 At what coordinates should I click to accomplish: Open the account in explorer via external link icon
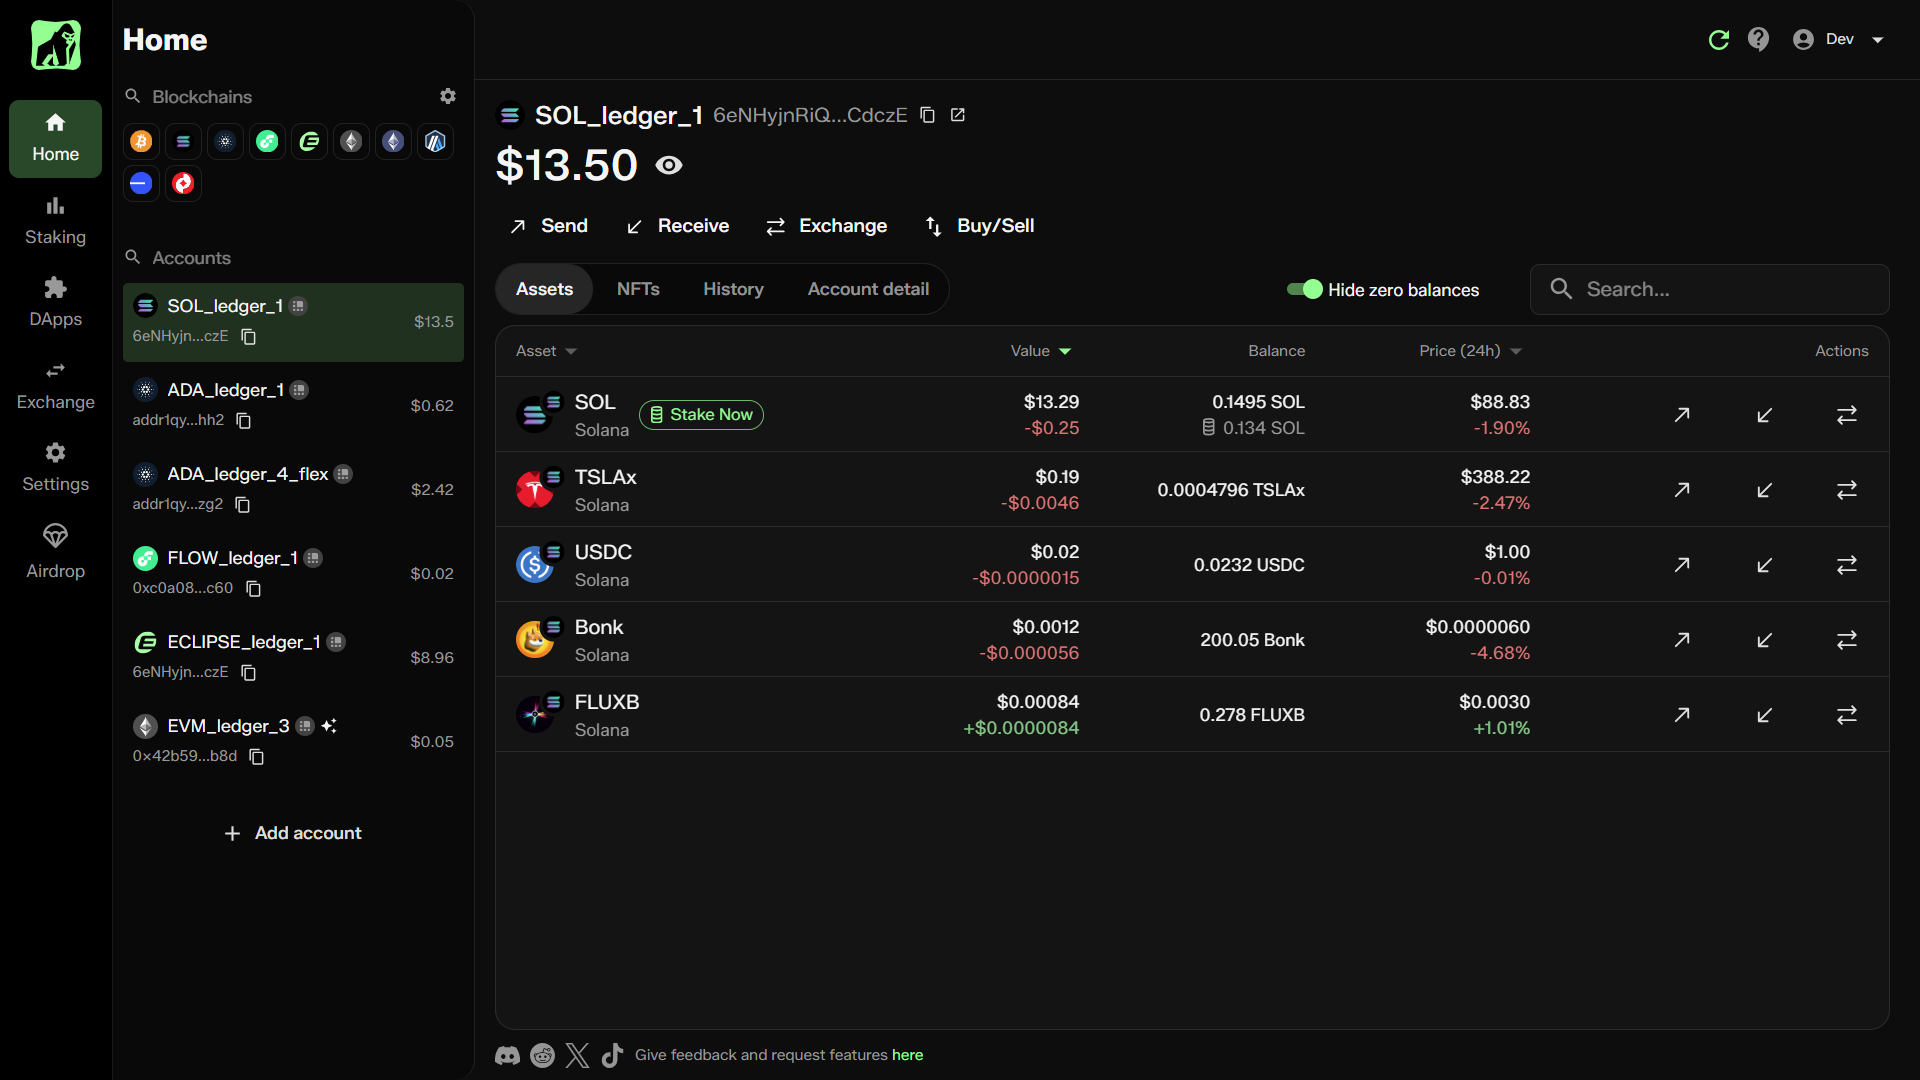(957, 115)
